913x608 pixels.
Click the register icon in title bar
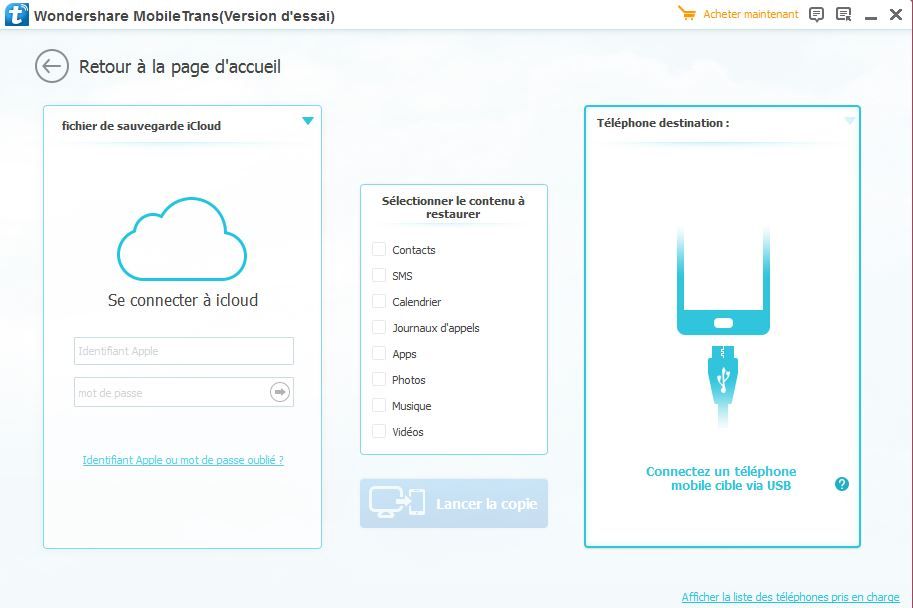point(843,14)
